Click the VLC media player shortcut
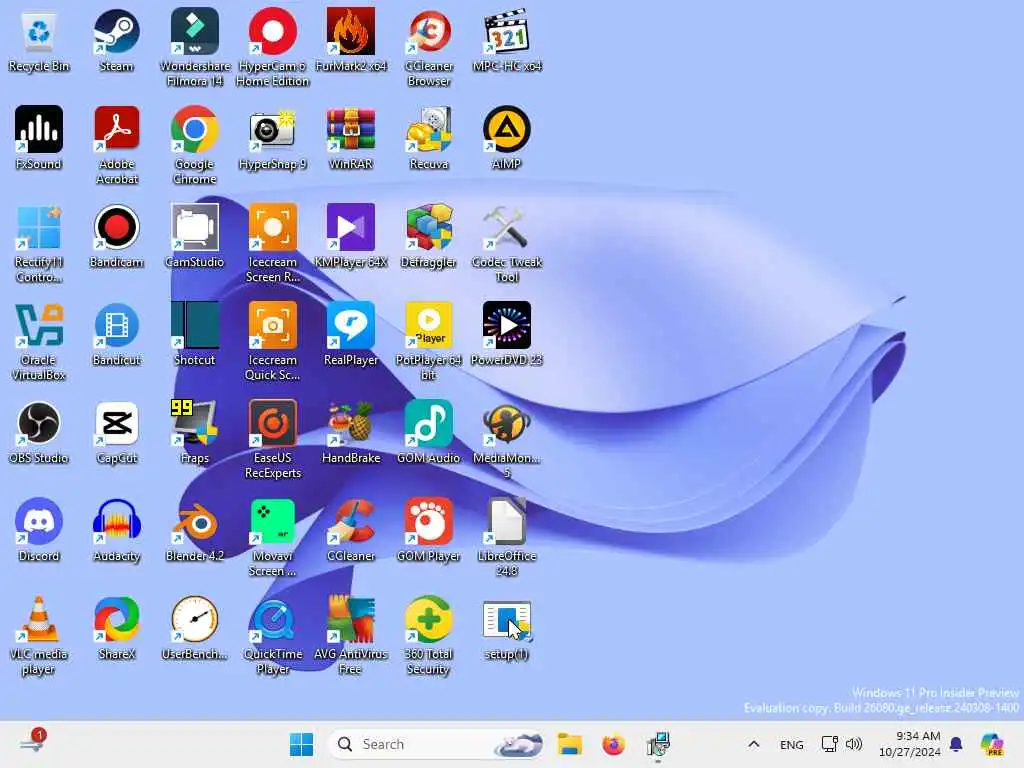This screenshot has width=1024, height=768. 39,636
